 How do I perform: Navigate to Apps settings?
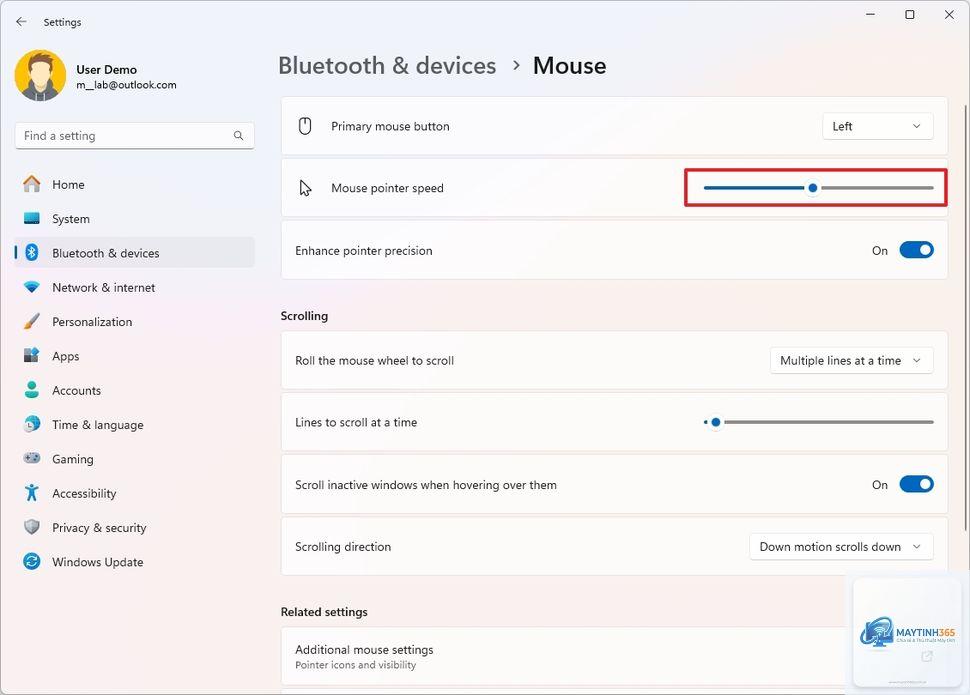(x=134, y=356)
